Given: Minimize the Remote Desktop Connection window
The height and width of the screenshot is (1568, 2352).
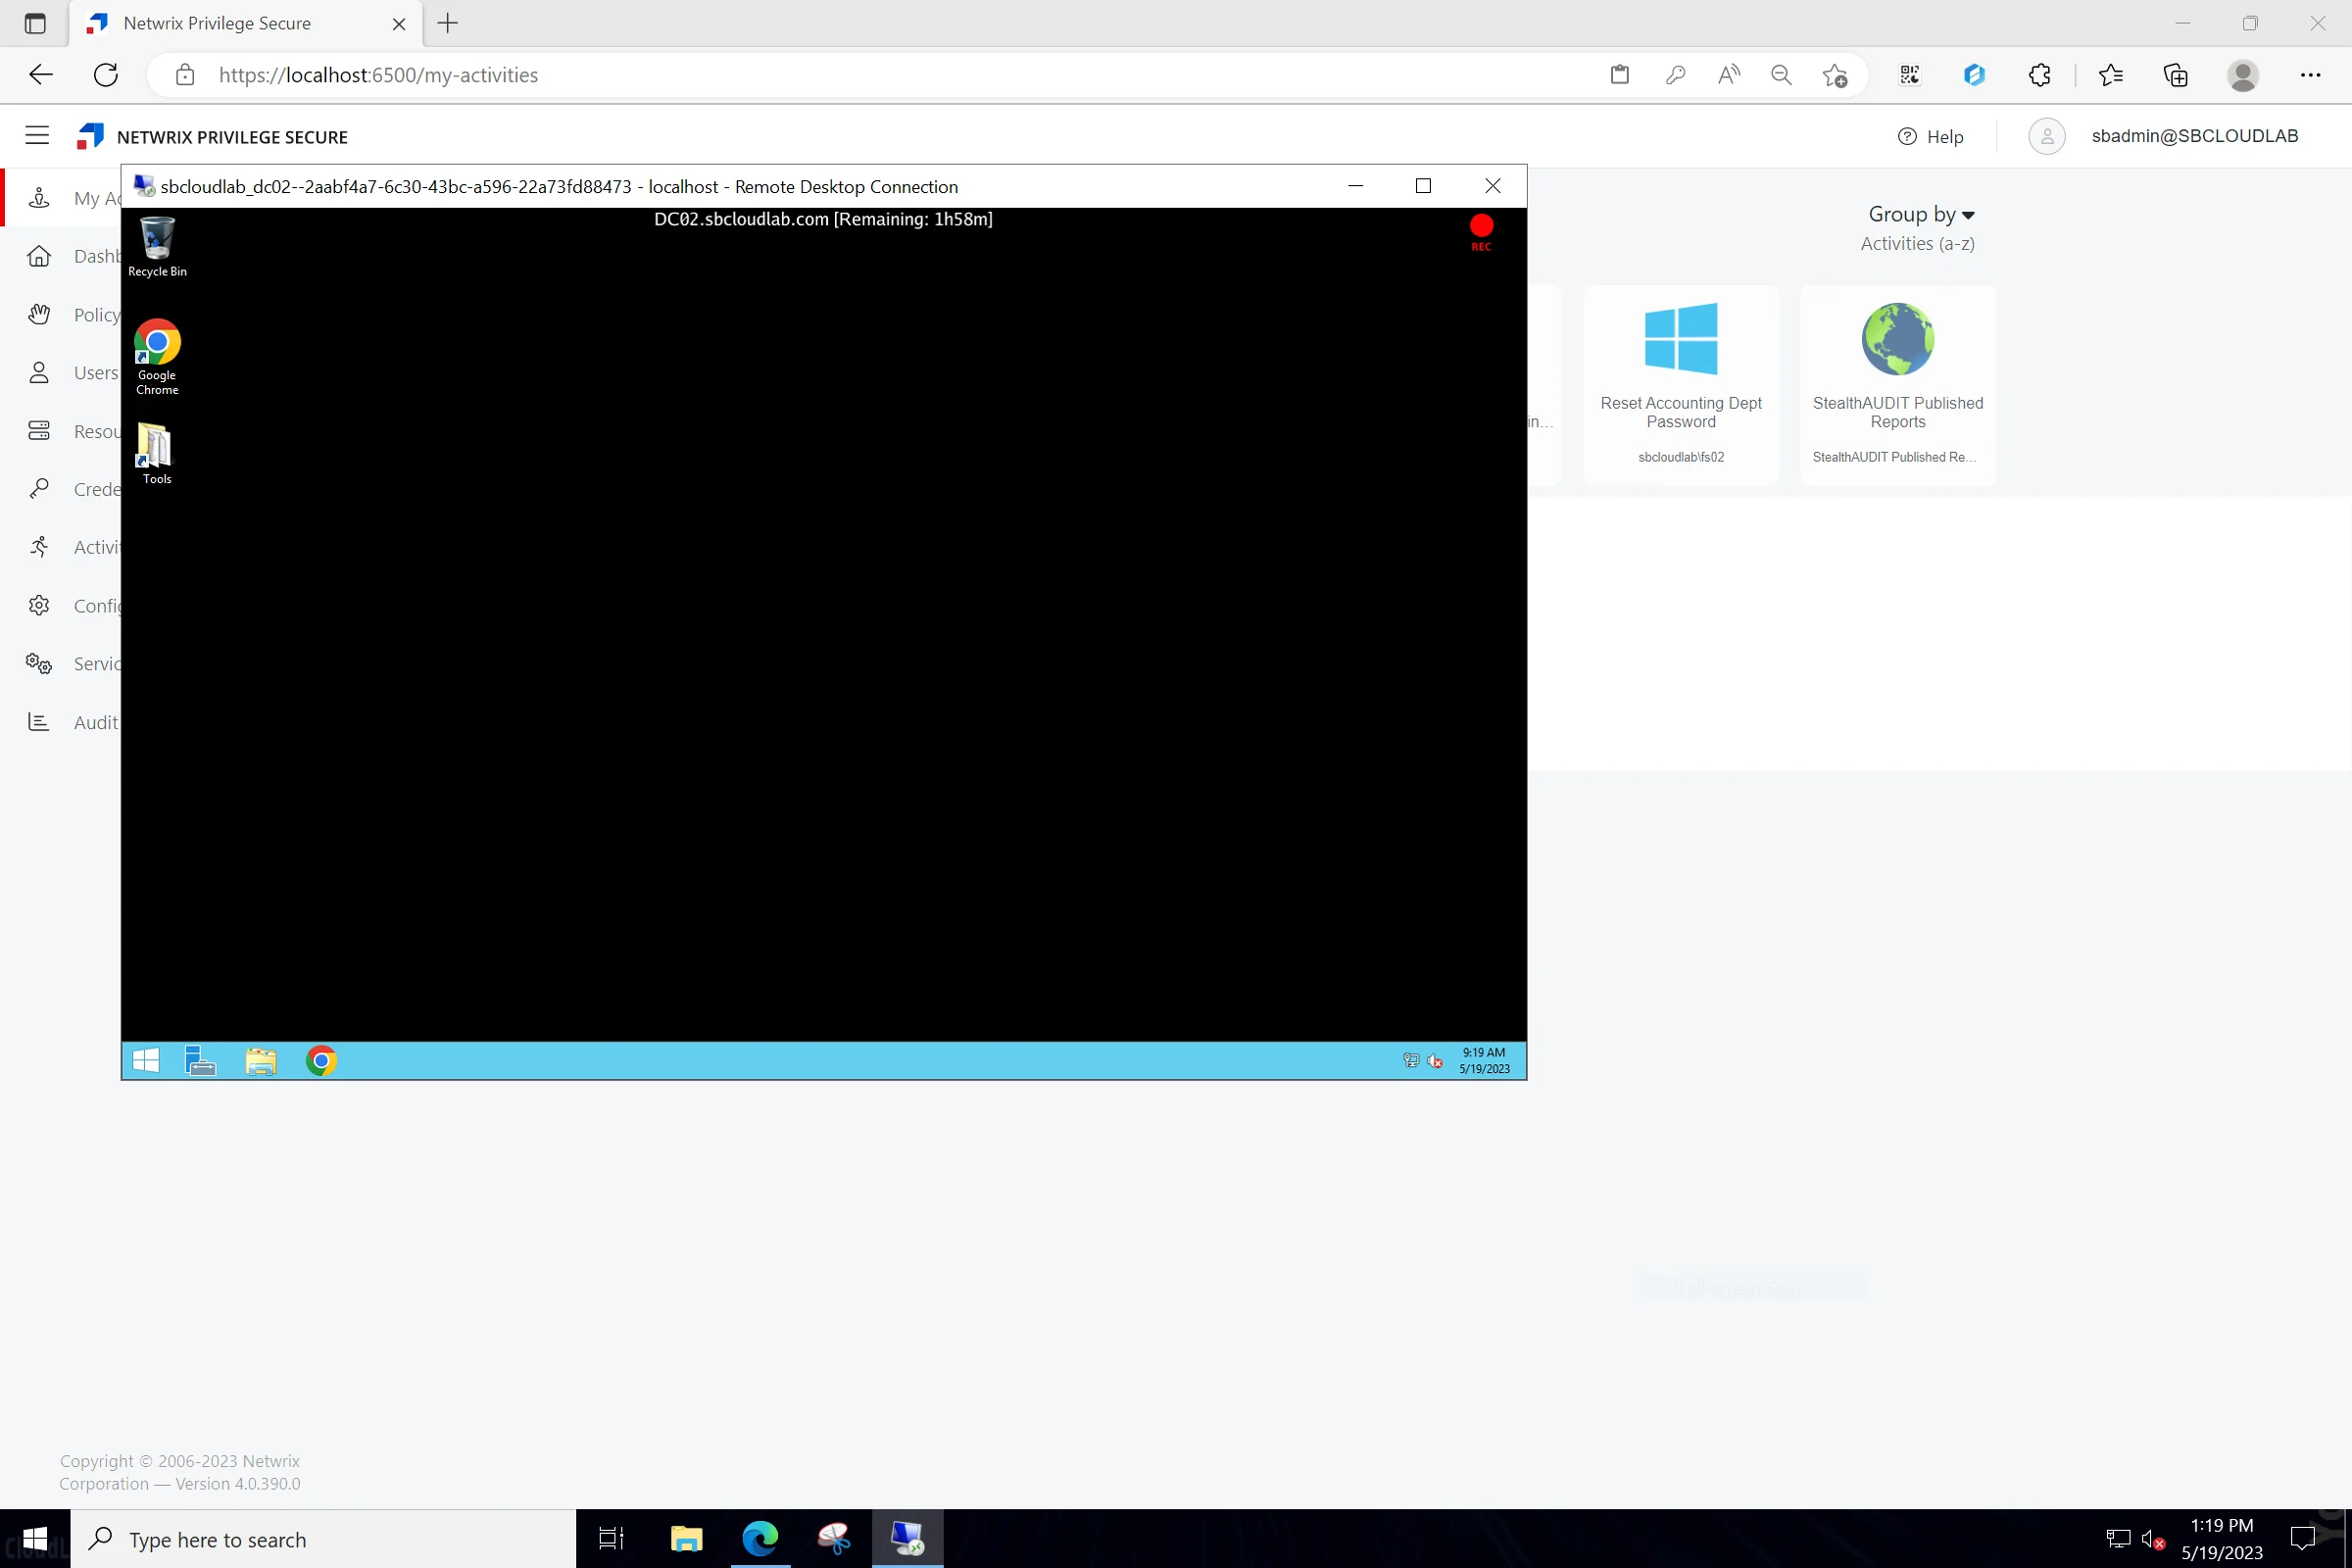Looking at the screenshot, I should click(1355, 186).
